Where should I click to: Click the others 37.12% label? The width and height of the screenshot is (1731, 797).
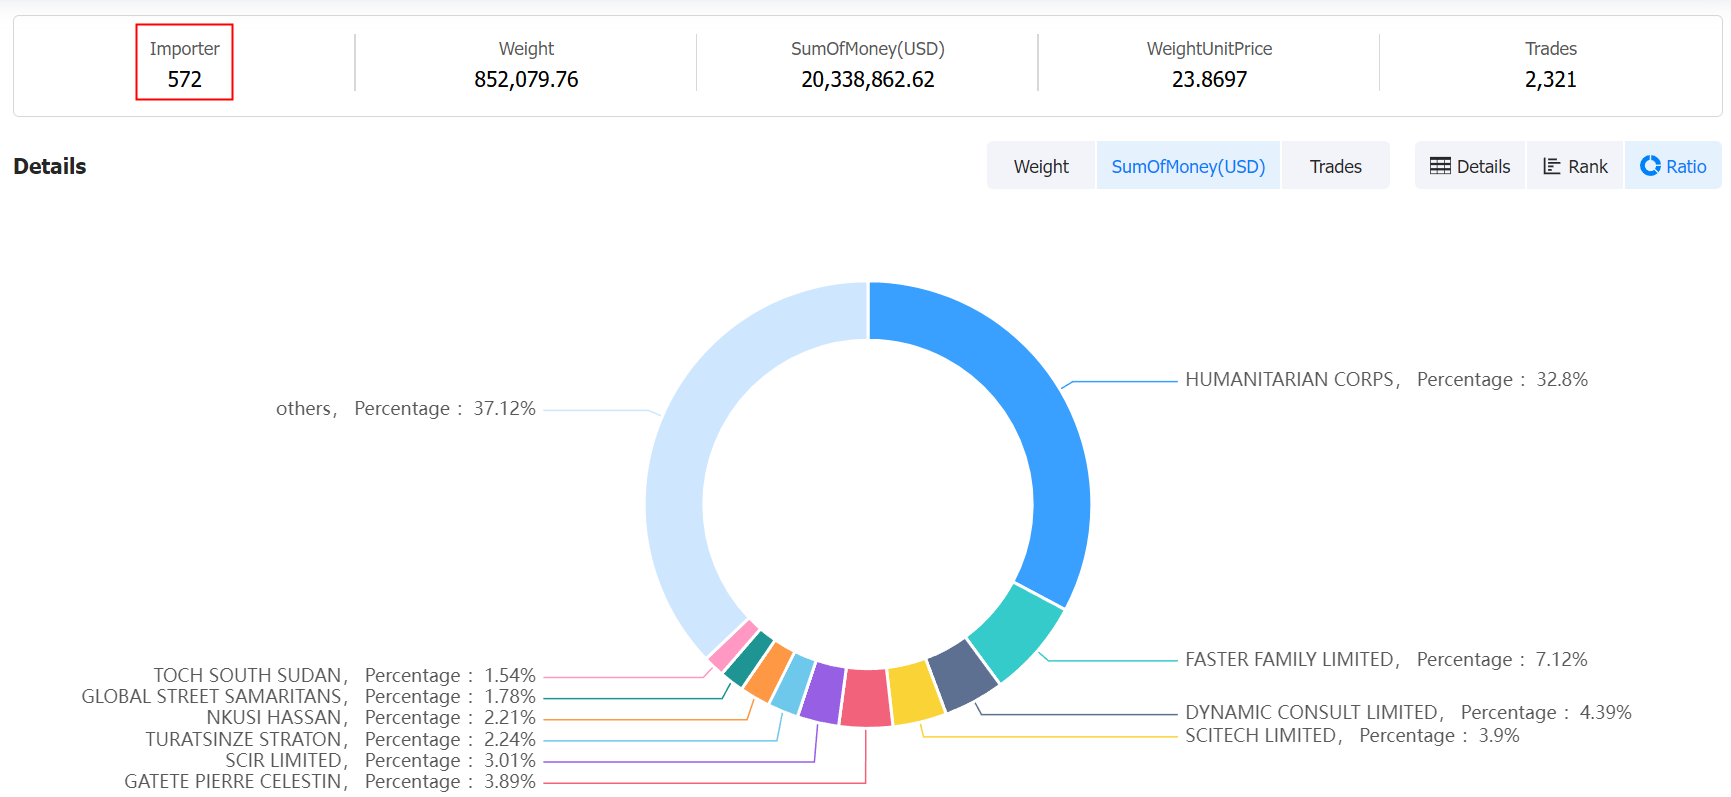[x=406, y=409]
